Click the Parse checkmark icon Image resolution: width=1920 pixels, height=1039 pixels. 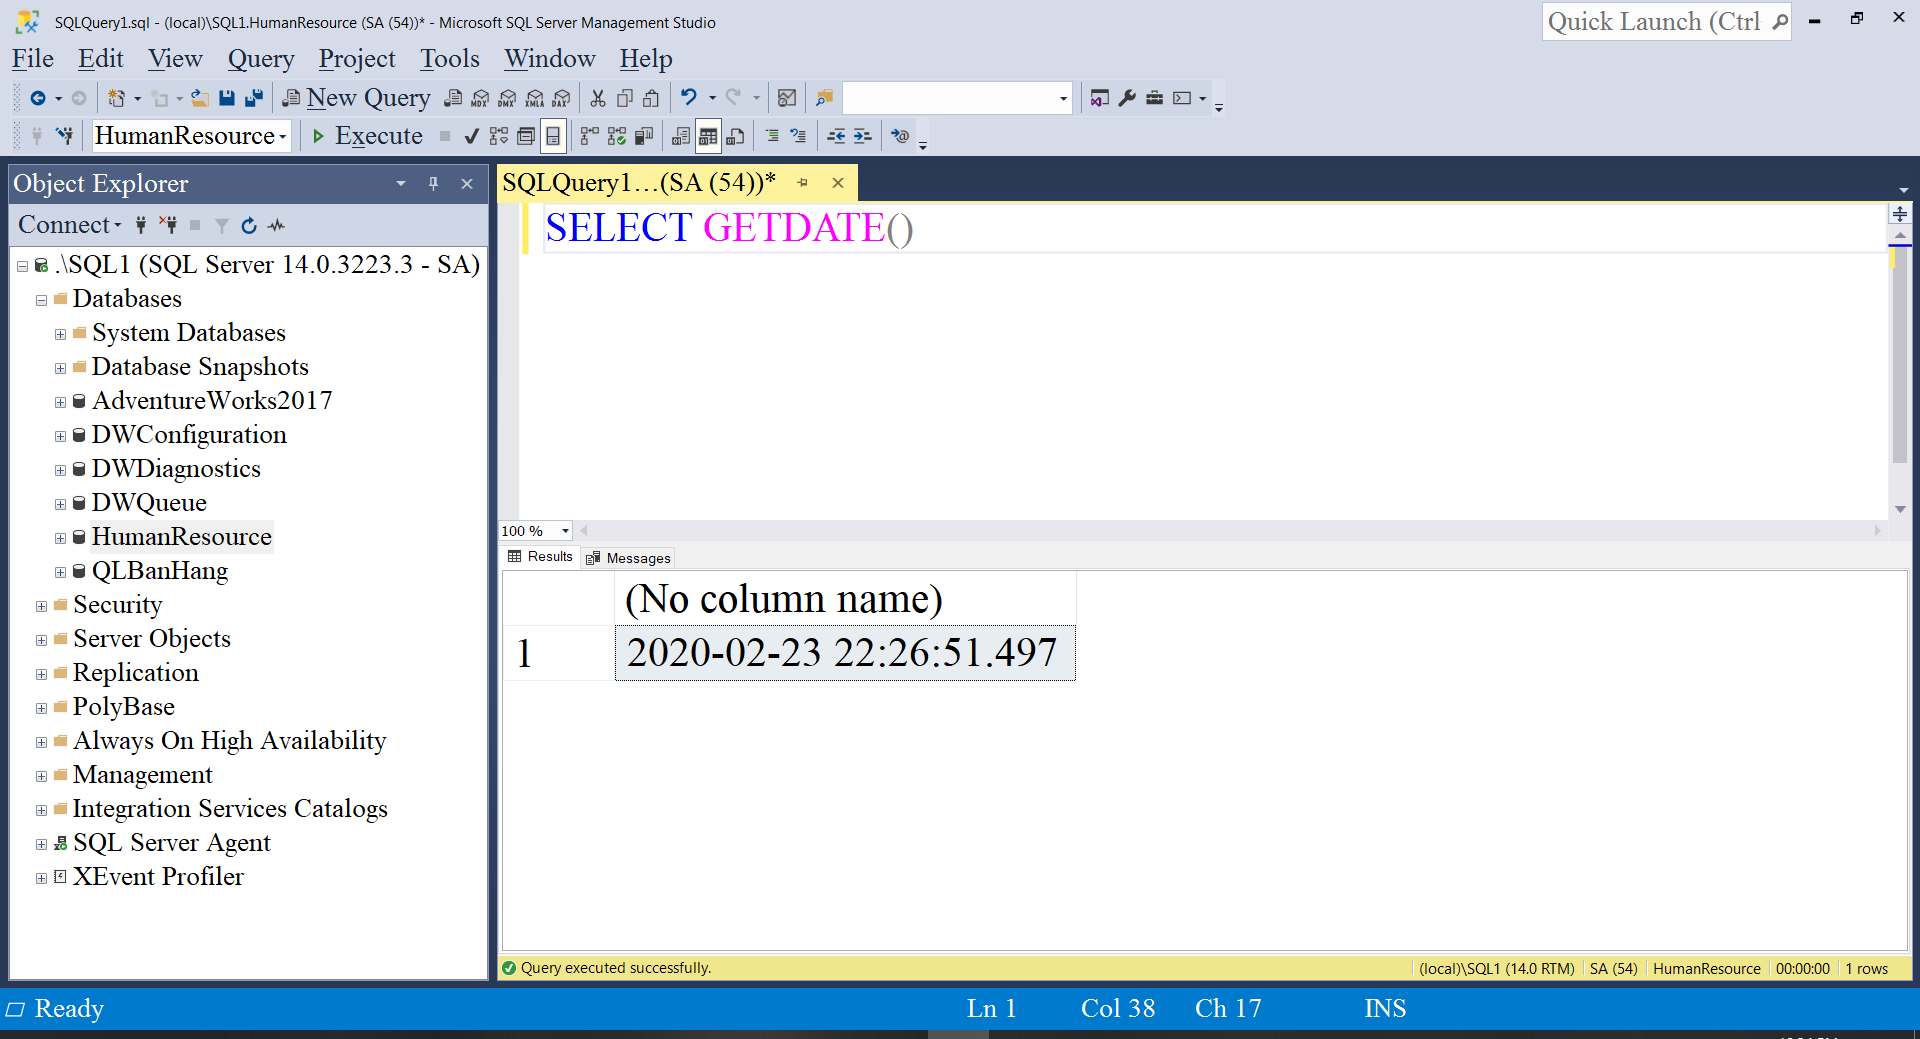472,136
